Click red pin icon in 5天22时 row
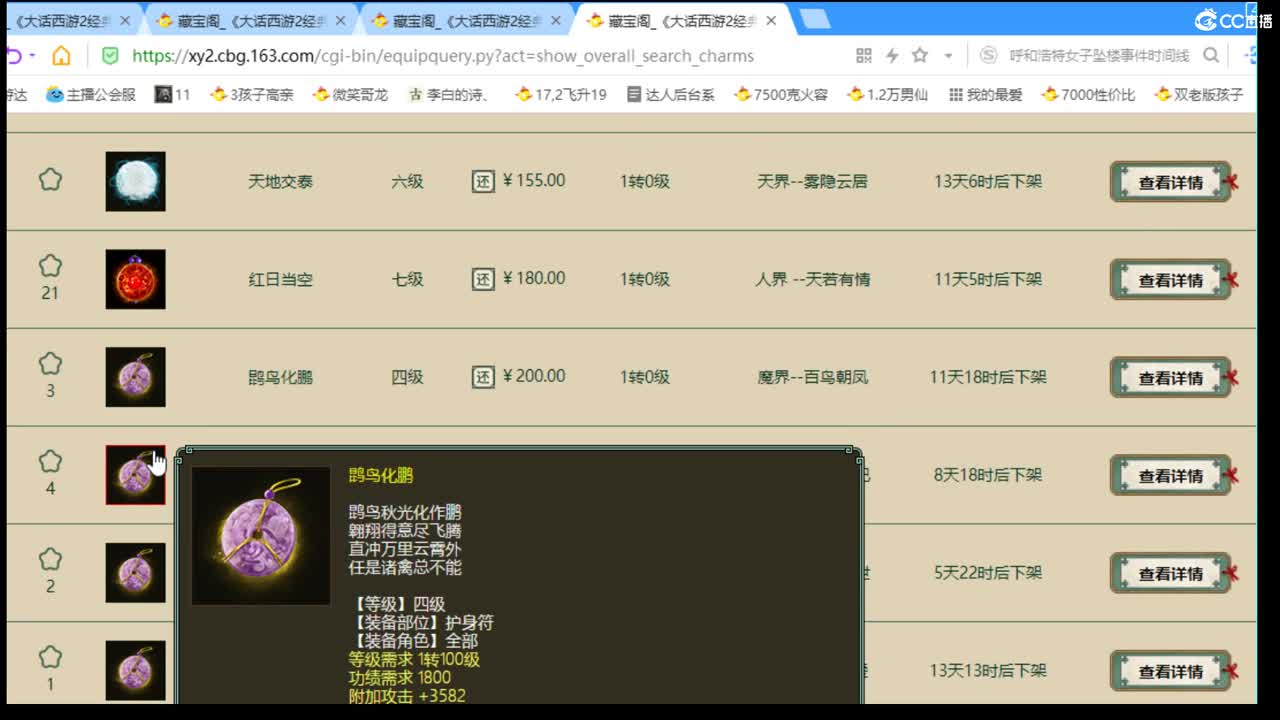 coord(1231,574)
